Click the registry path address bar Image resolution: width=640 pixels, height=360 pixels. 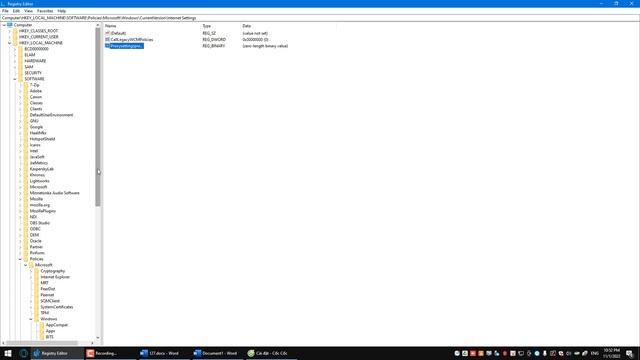click(320, 18)
